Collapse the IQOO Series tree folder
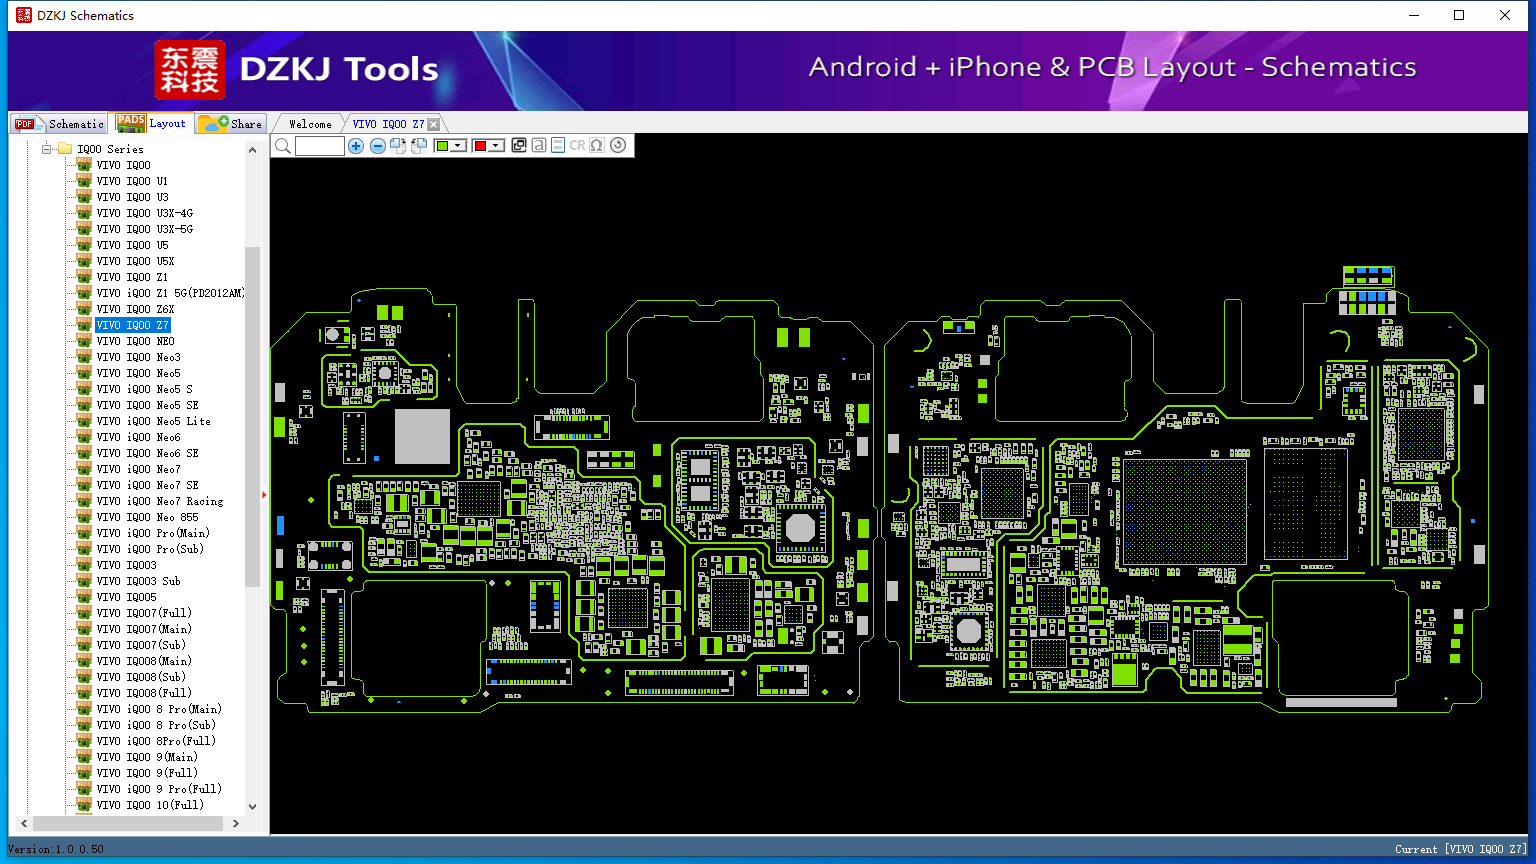The image size is (1536, 864). pos(46,149)
